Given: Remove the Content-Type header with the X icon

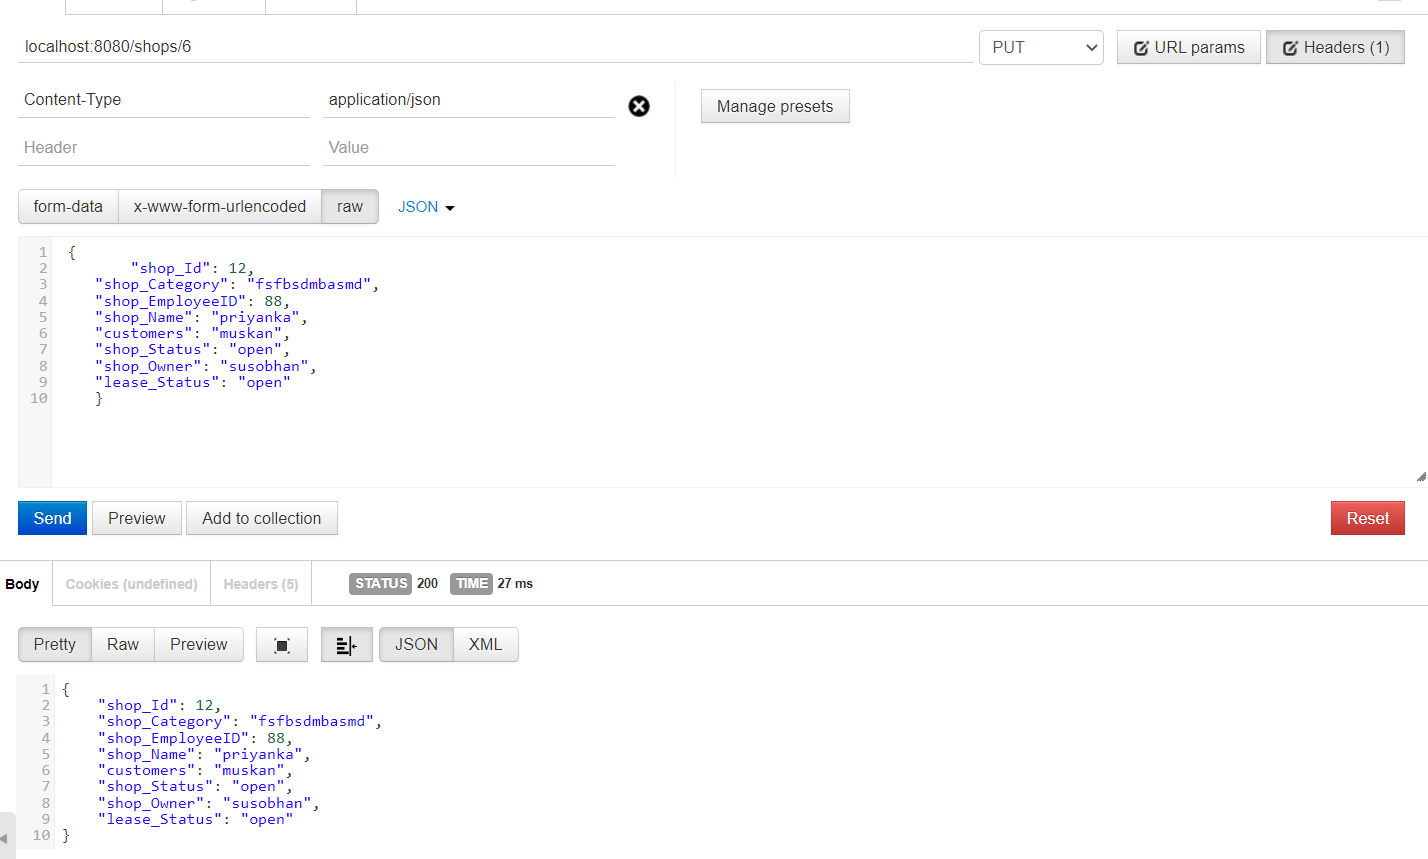Looking at the screenshot, I should pos(639,106).
